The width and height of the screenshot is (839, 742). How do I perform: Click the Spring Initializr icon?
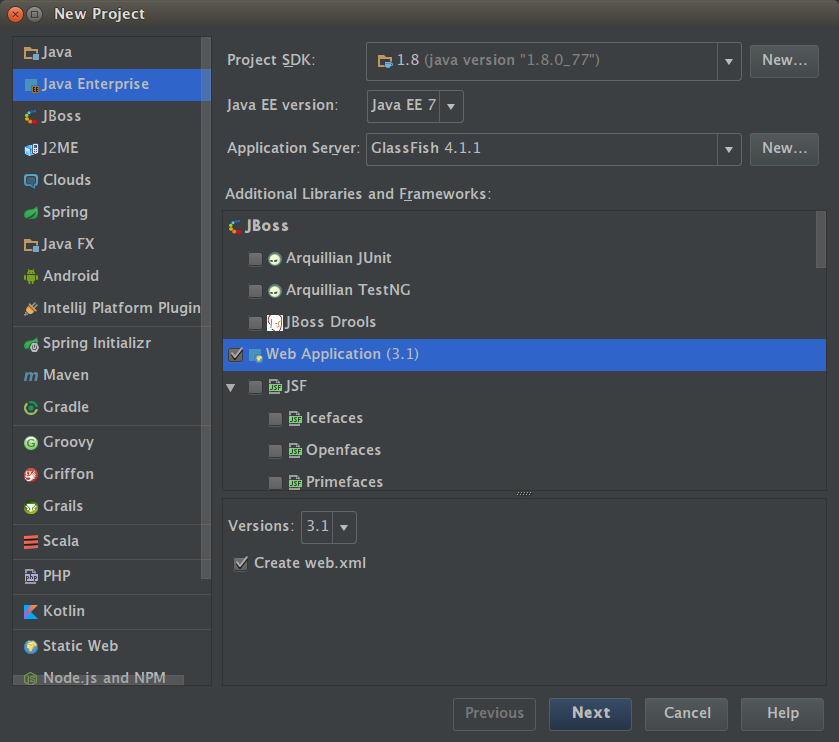pos(31,344)
